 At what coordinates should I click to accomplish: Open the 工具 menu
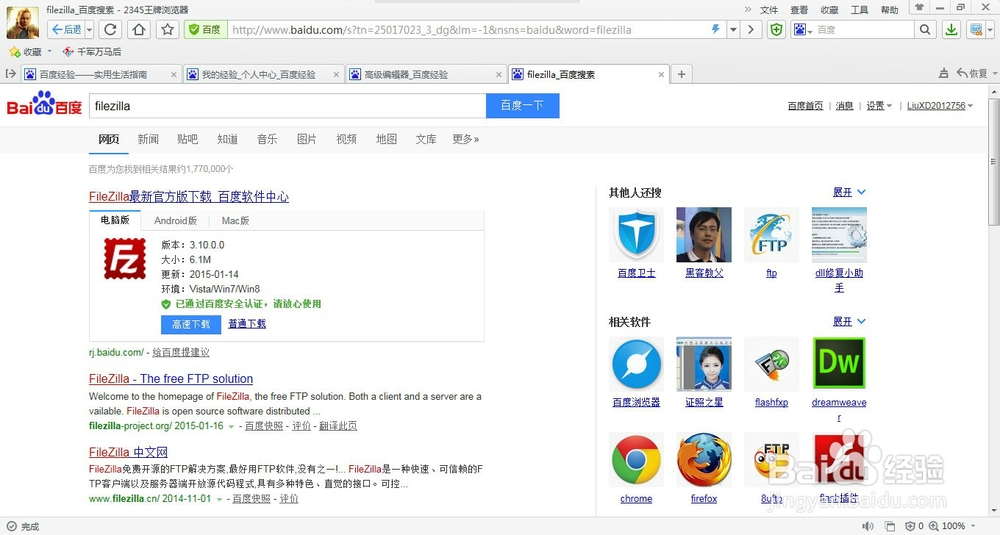(x=859, y=10)
